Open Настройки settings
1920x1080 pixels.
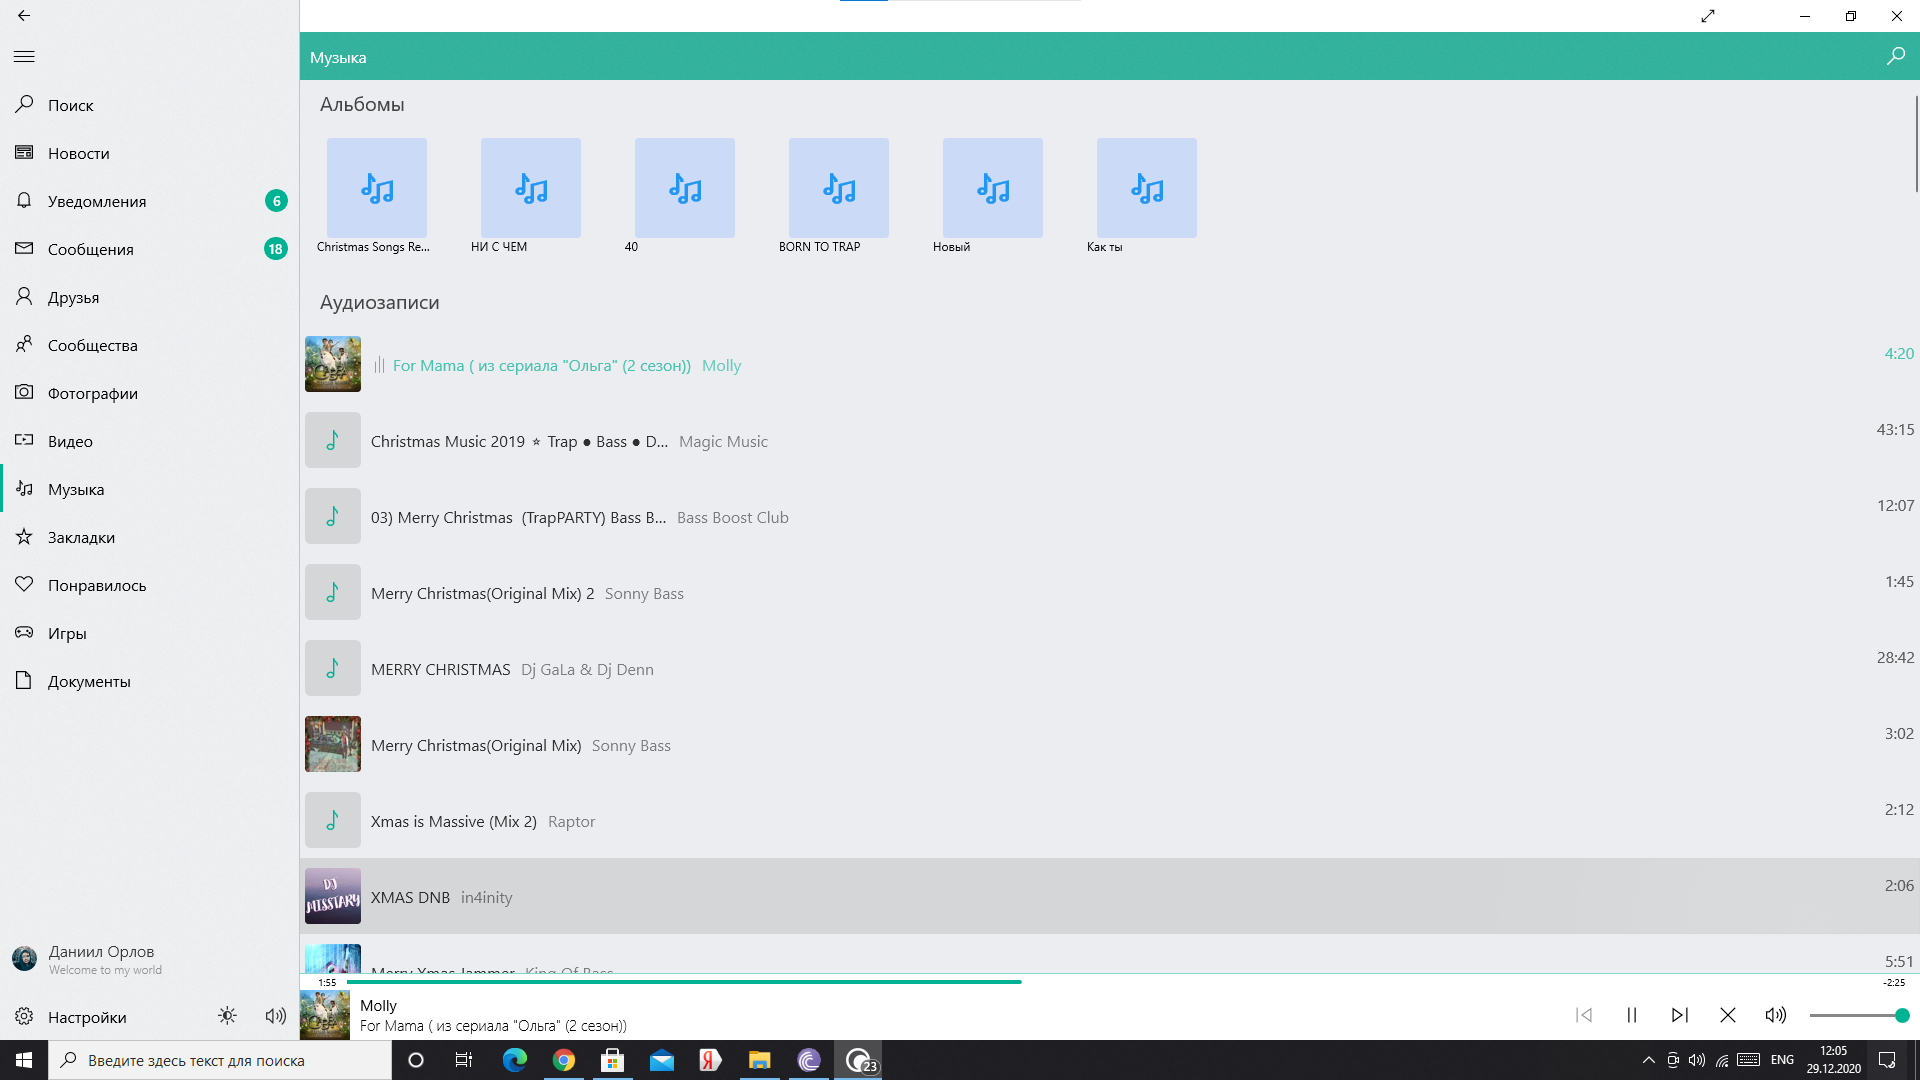pyautogui.click(x=86, y=1017)
